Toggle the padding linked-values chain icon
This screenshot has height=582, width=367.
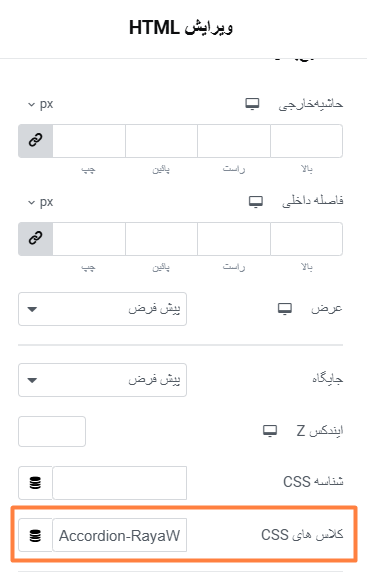pyautogui.click(x=36, y=239)
